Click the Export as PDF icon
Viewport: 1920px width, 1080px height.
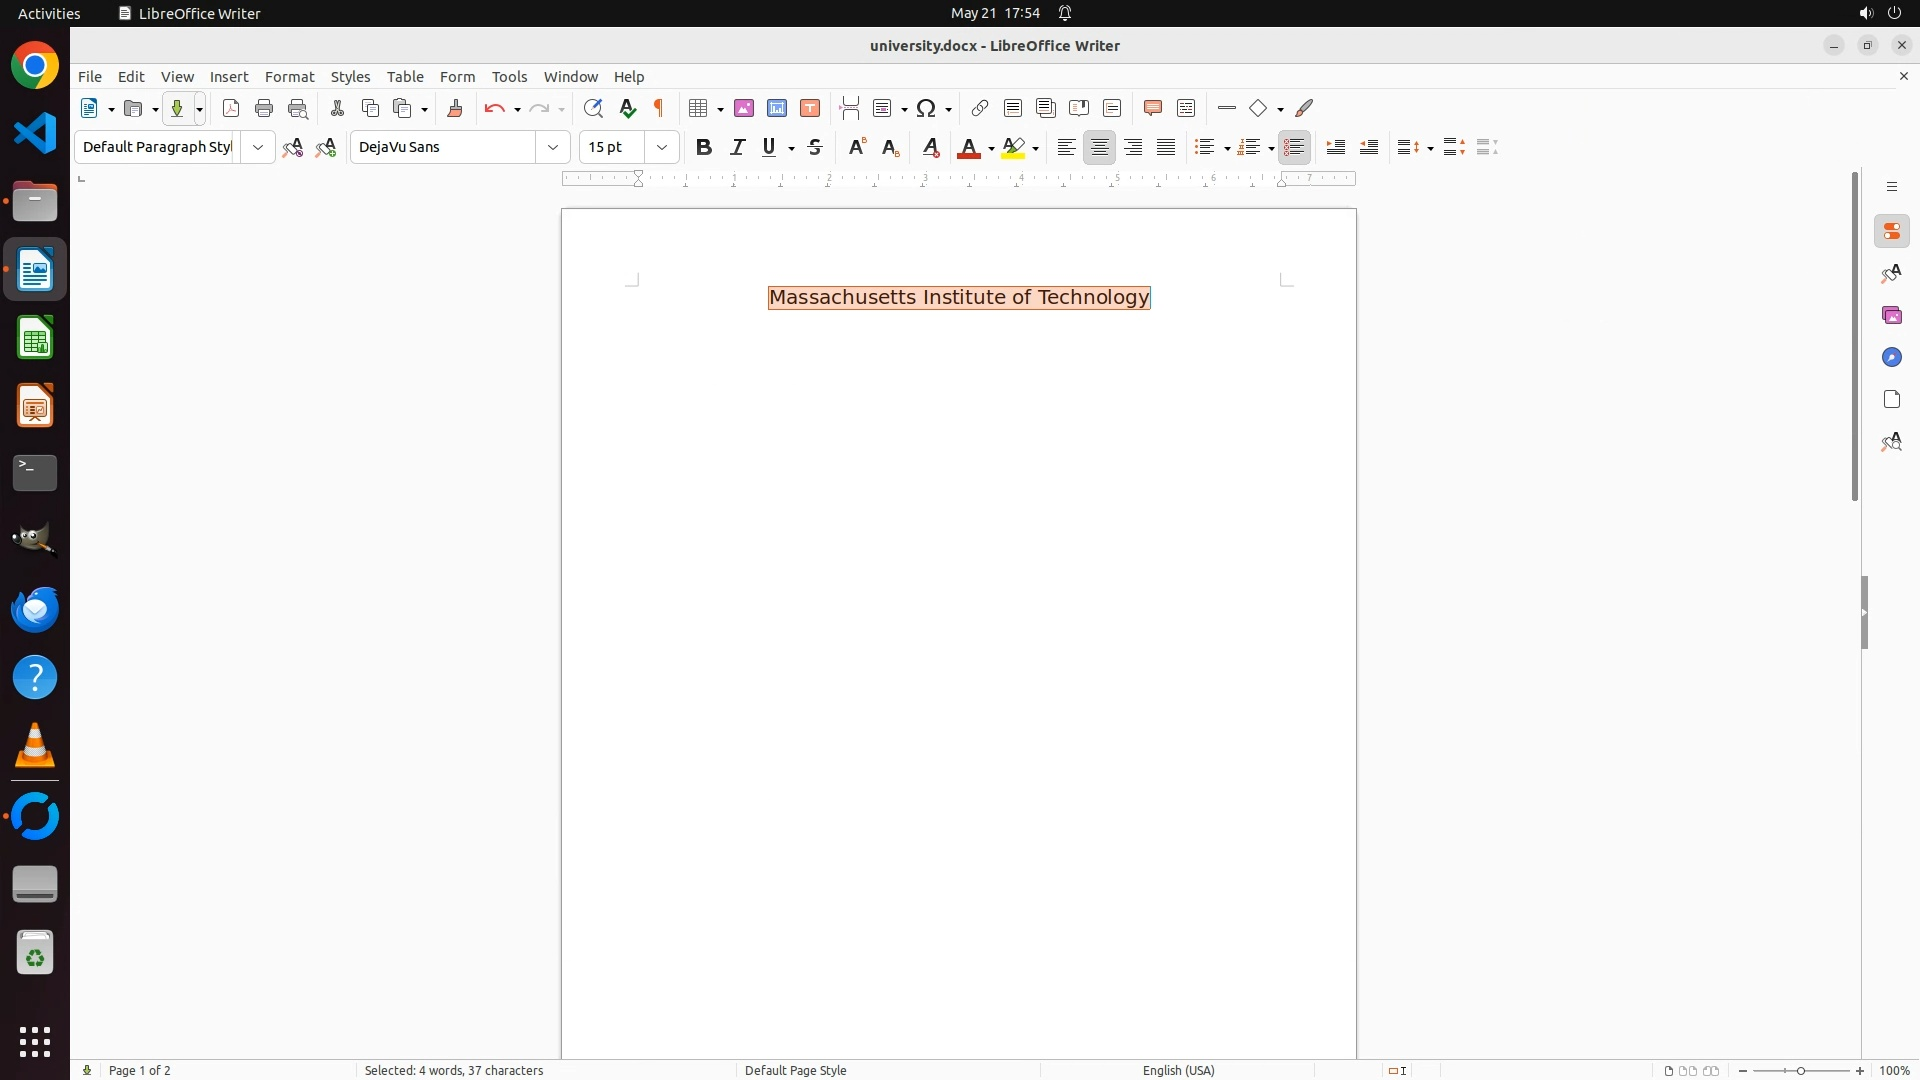point(231,109)
